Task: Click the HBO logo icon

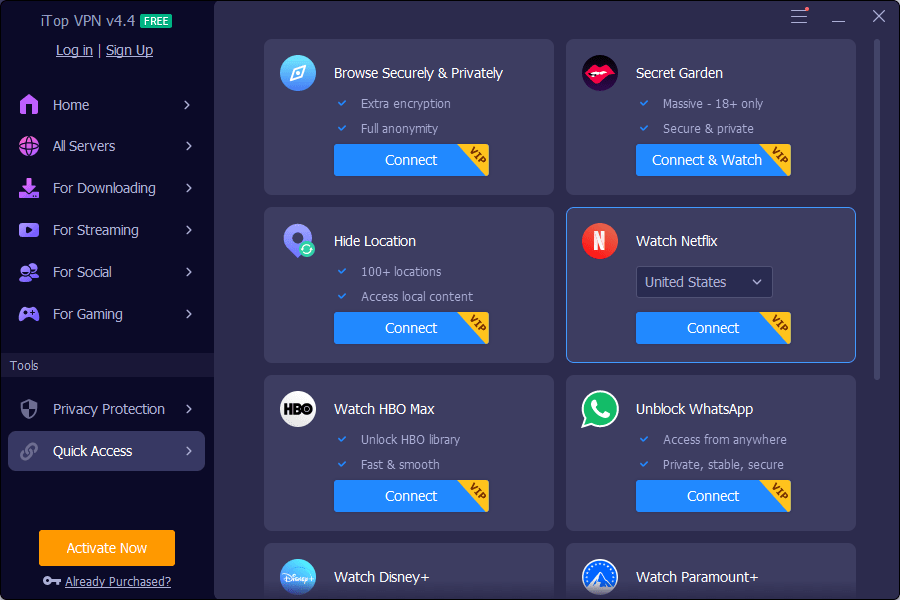Action: [298, 409]
